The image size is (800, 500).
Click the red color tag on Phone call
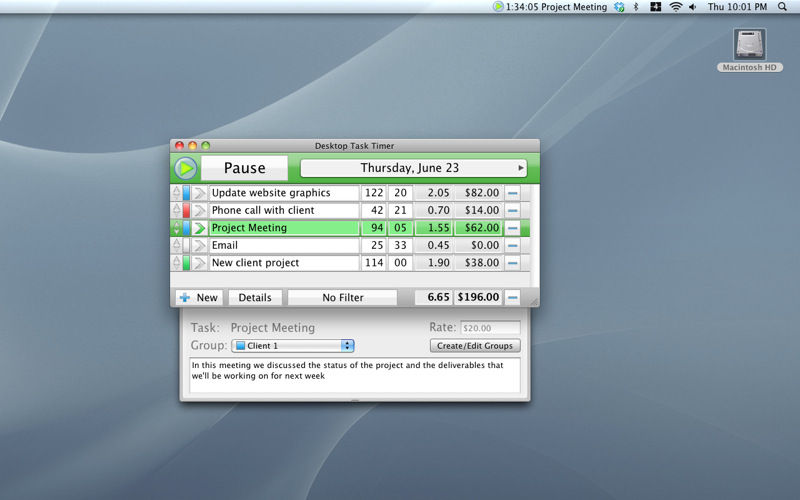(186, 210)
